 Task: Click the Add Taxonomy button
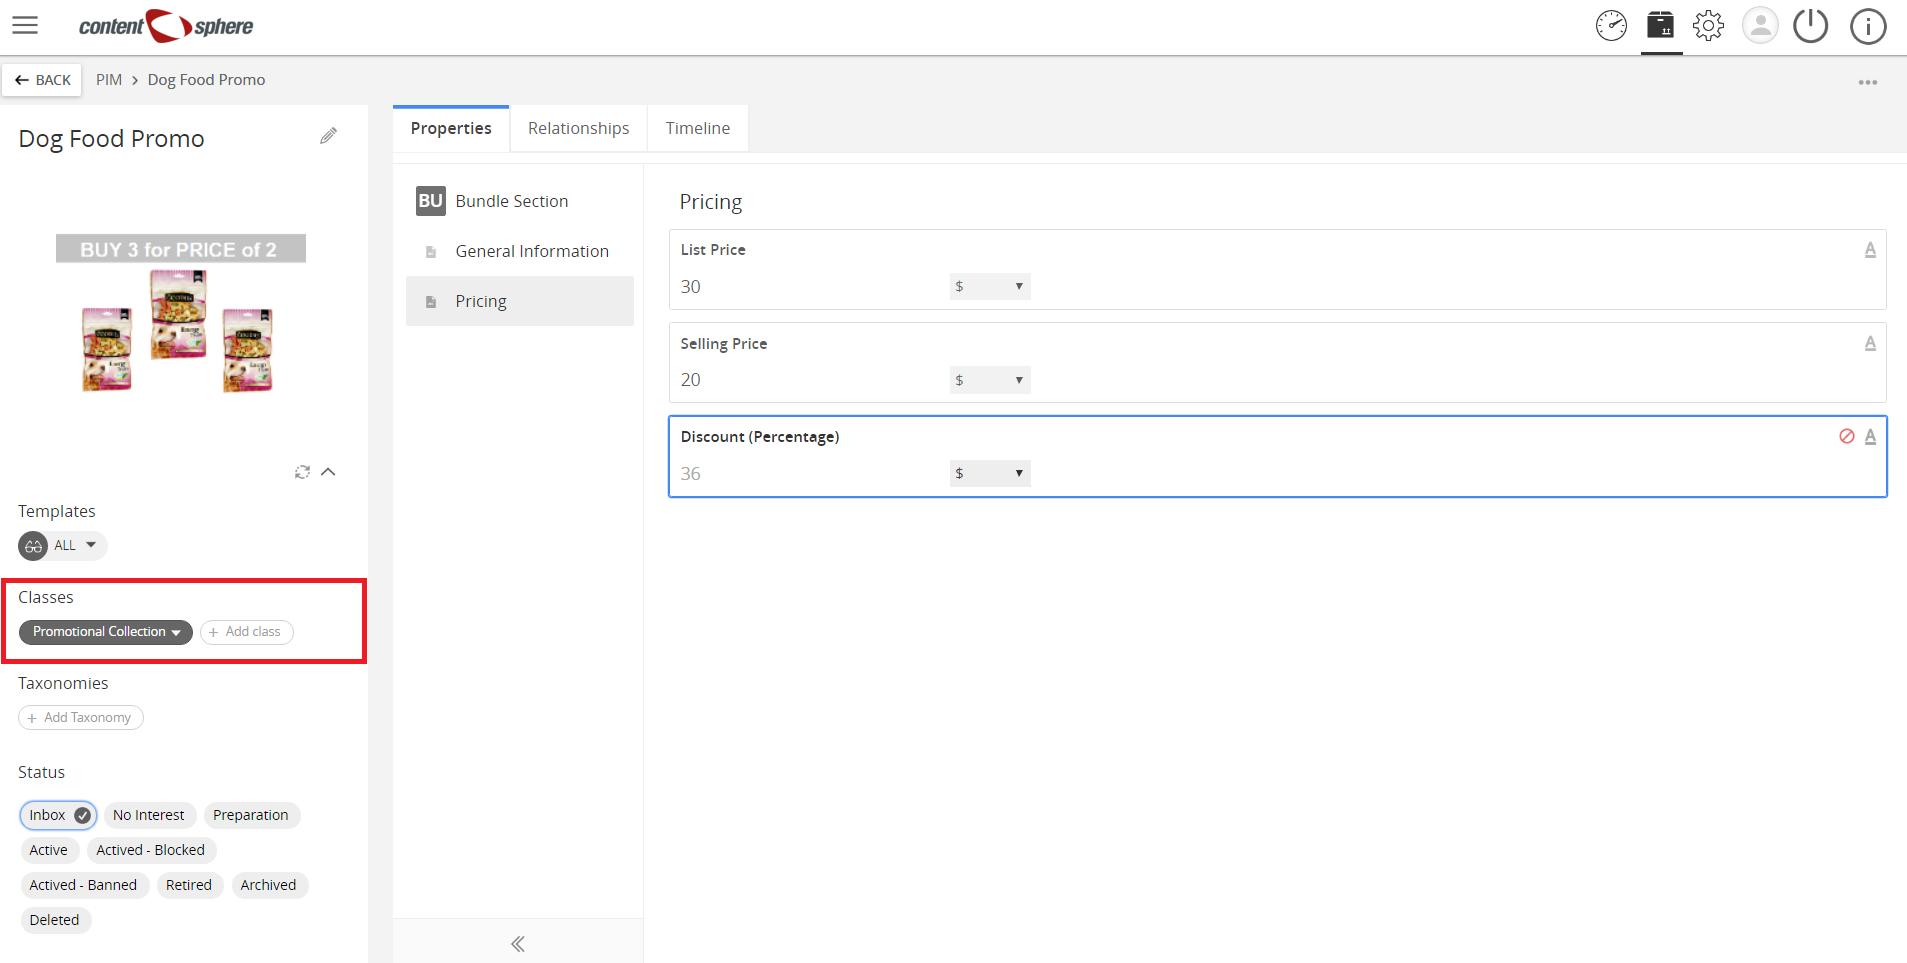81,717
